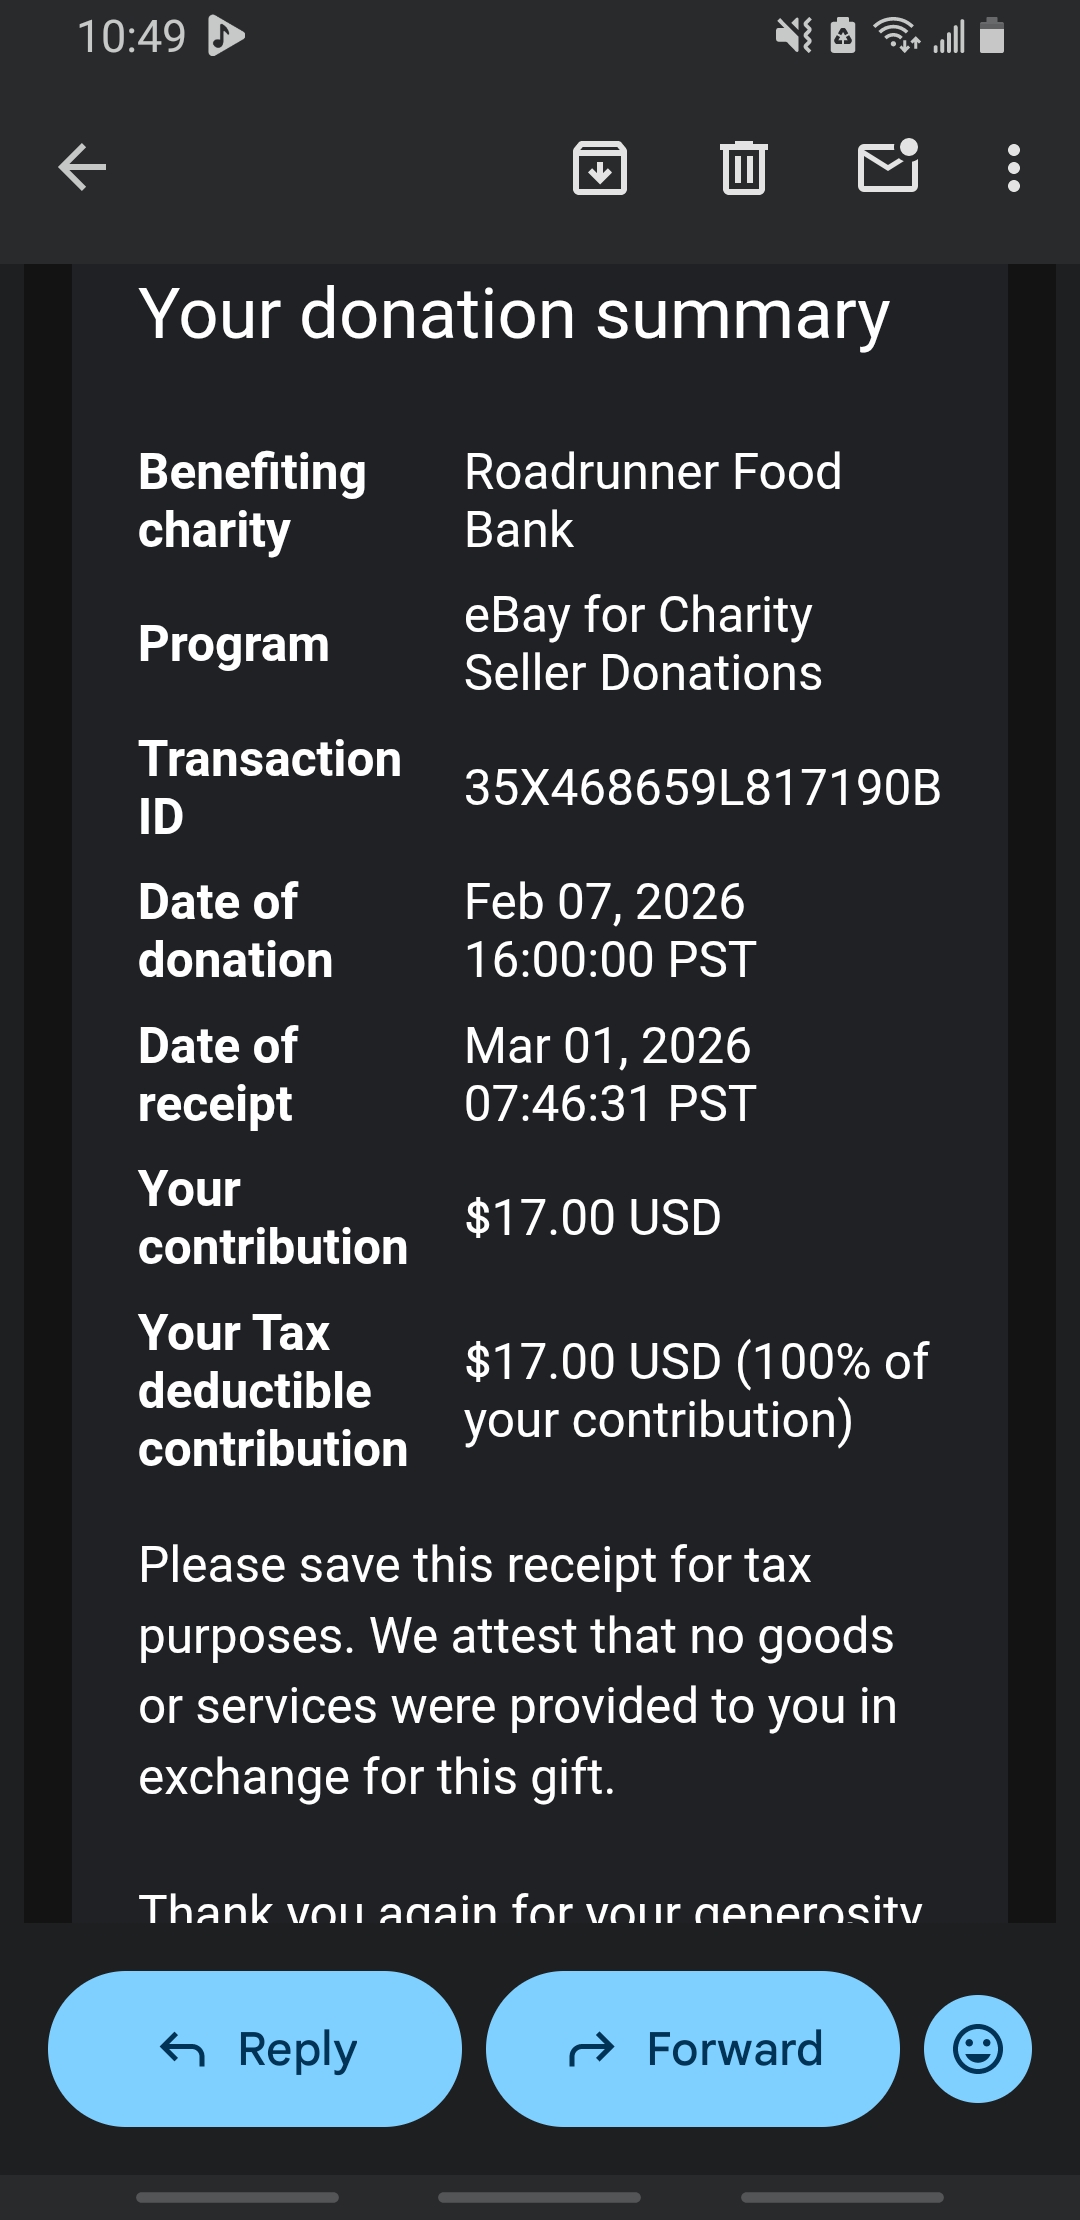The image size is (1080, 2220).
Task: Mark the email as unread
Action: pyautogui.click(x=888, y=166)
